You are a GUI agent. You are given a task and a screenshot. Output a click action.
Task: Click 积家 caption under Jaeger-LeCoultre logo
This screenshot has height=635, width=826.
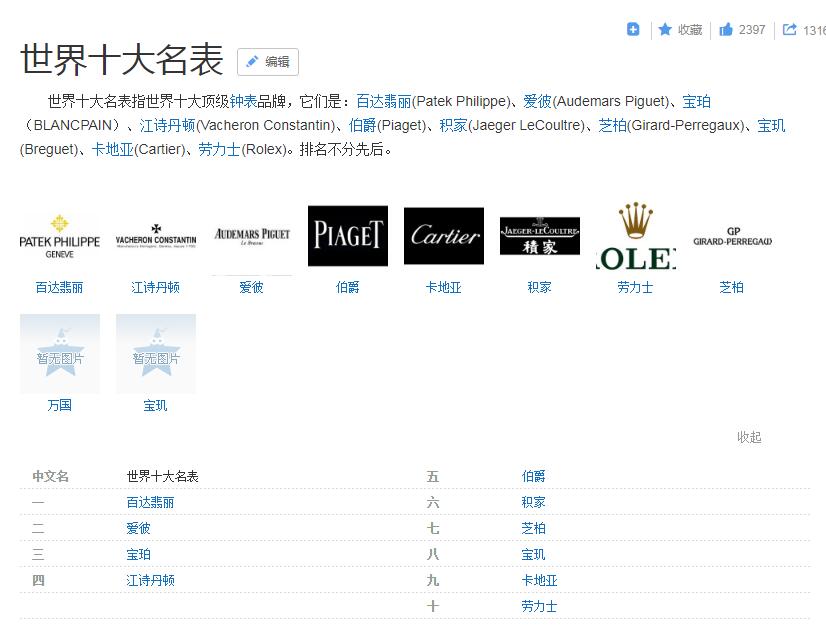pyautogui.click(x=539, y=287)
